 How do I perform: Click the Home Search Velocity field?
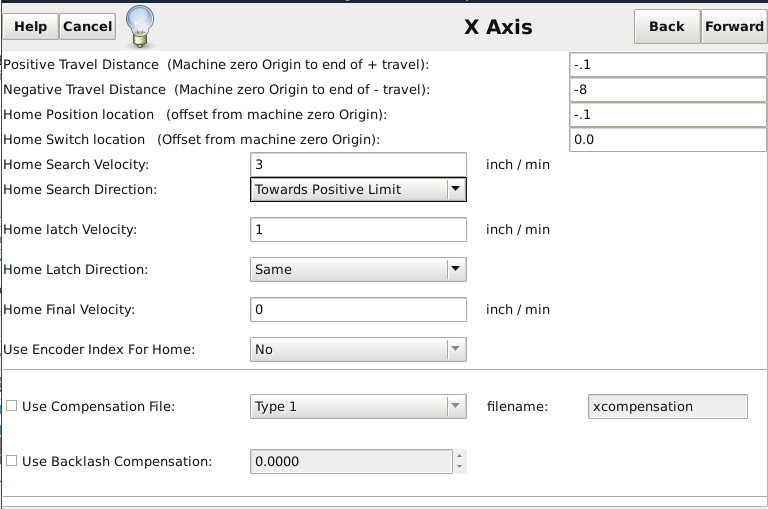(358, 164)
